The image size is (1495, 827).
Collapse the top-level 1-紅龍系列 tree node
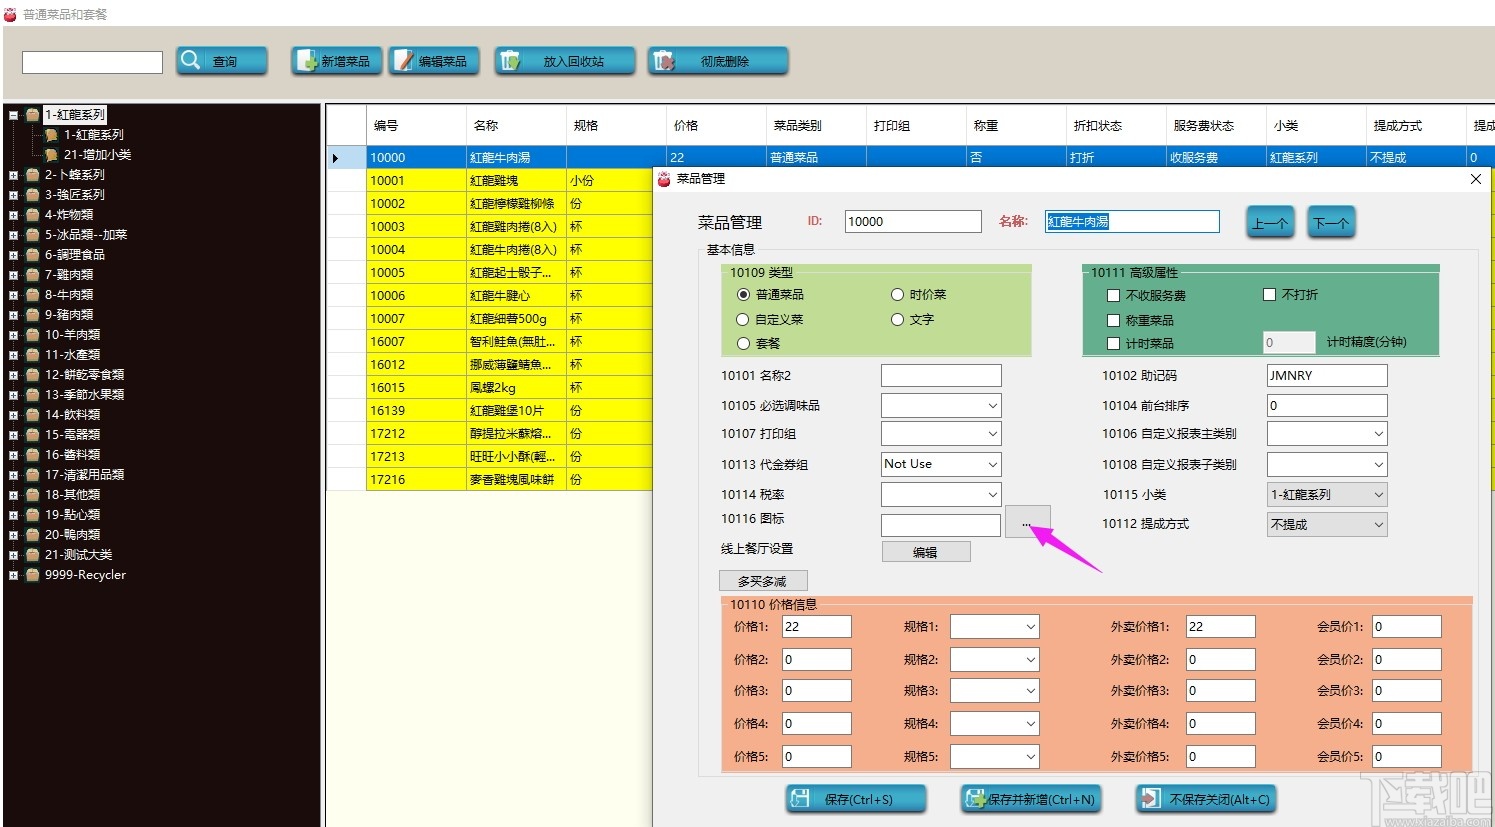click(x=14, y=115)
